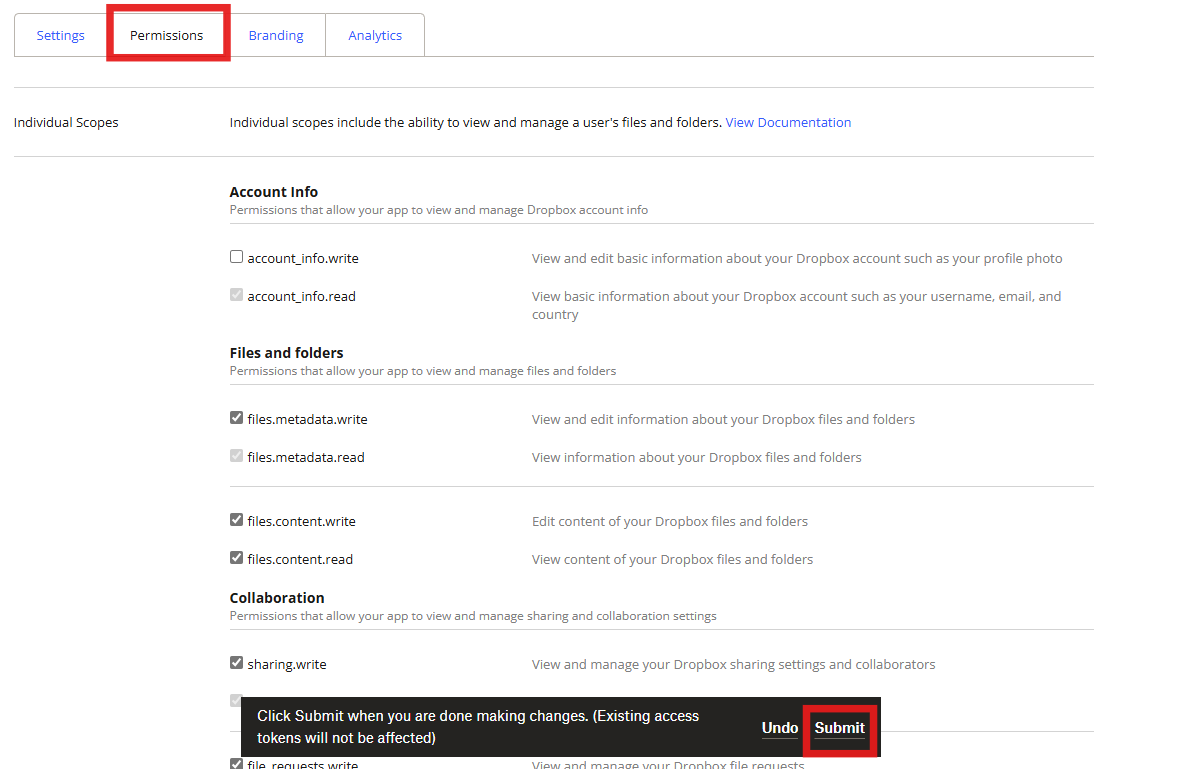Click the account_info.read checkbox
The height and width of the screenshot is (769, 1179).
pyautogui.click(x=236, y=294)
